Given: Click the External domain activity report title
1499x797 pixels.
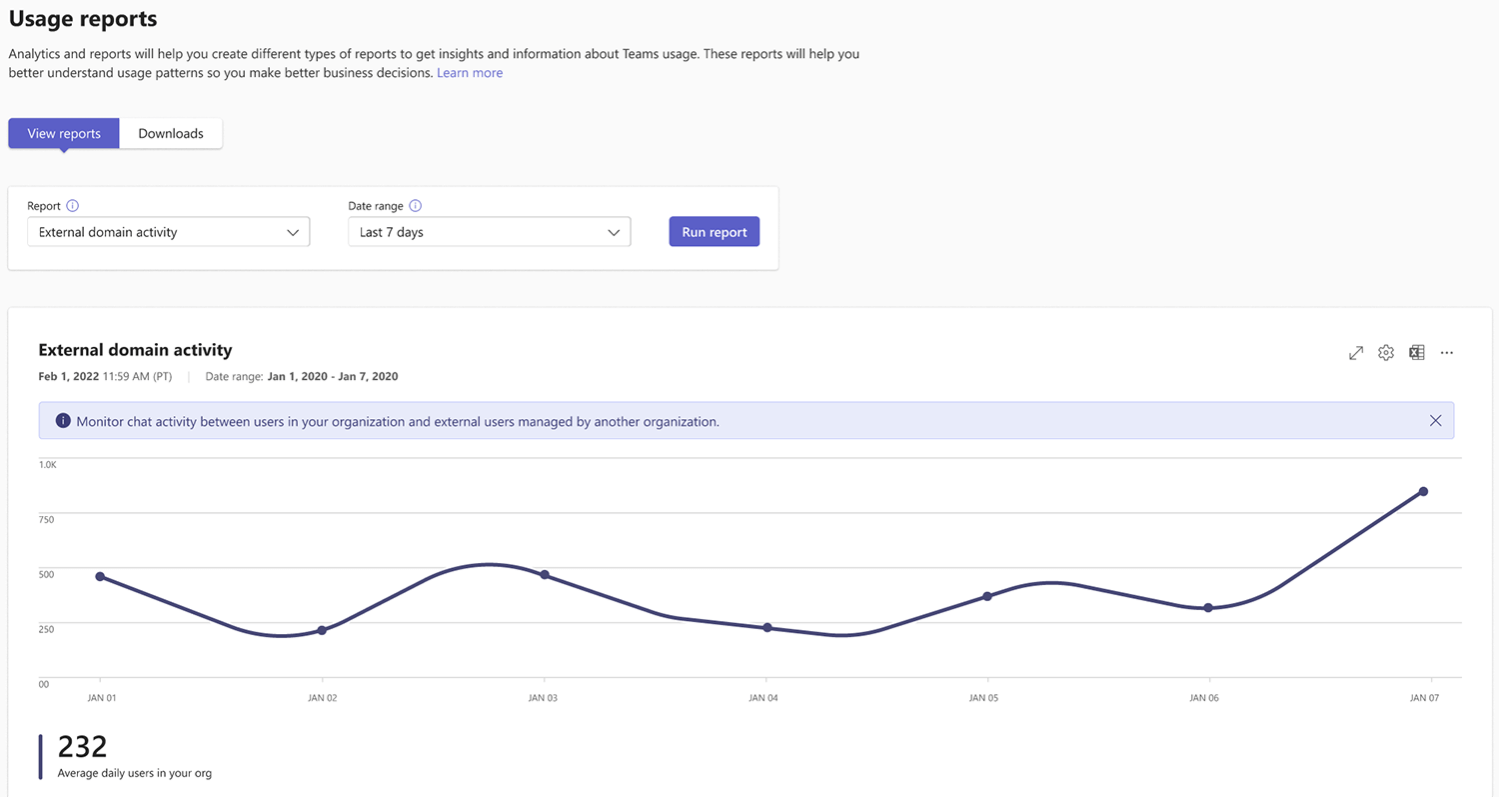Looking at the screenshot, I should coord(134,350).
